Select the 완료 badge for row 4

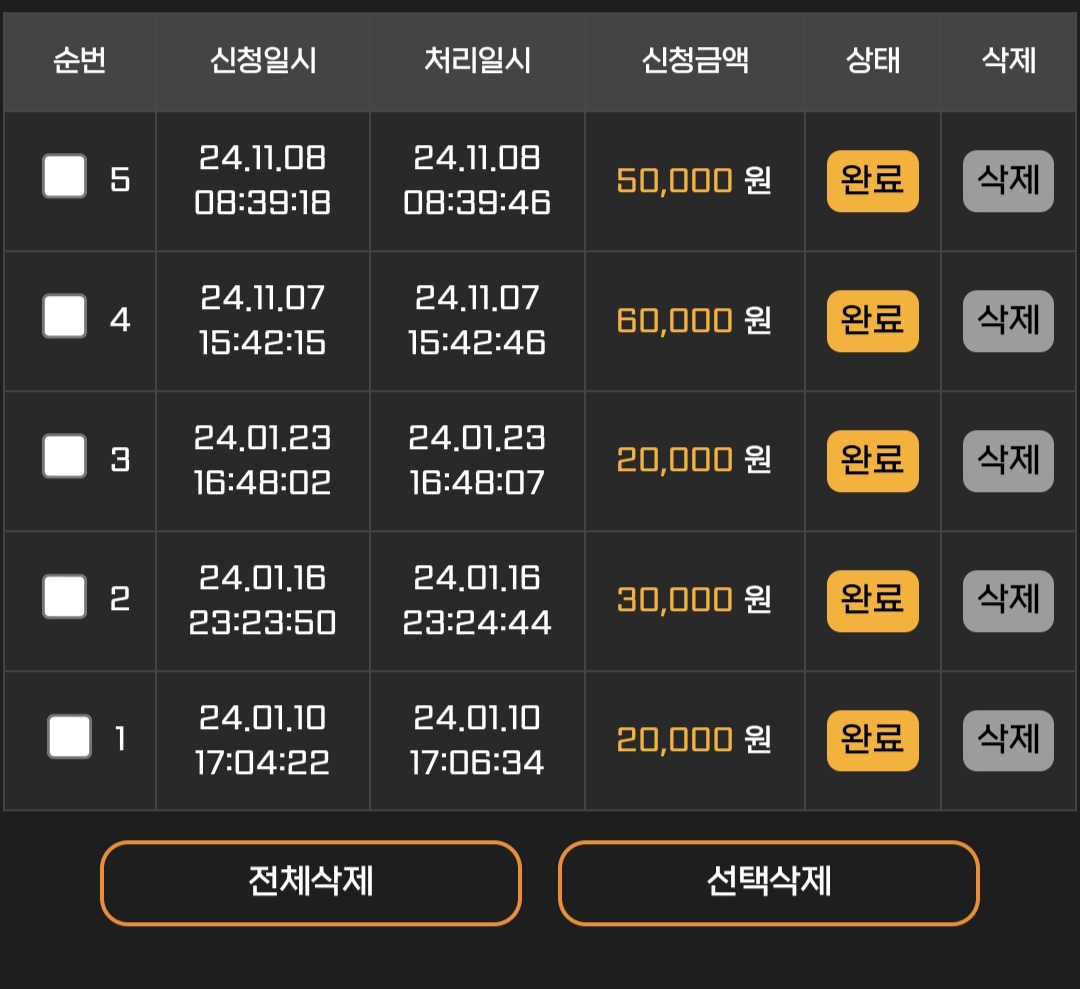[872, 321]
